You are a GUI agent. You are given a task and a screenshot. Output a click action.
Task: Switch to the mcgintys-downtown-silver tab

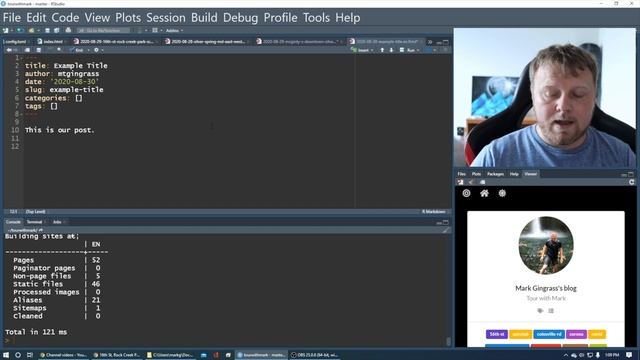tap(300, 42)
